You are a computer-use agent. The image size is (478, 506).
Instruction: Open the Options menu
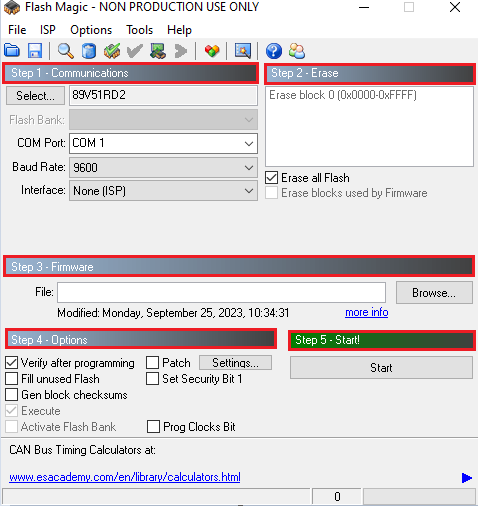91,30
